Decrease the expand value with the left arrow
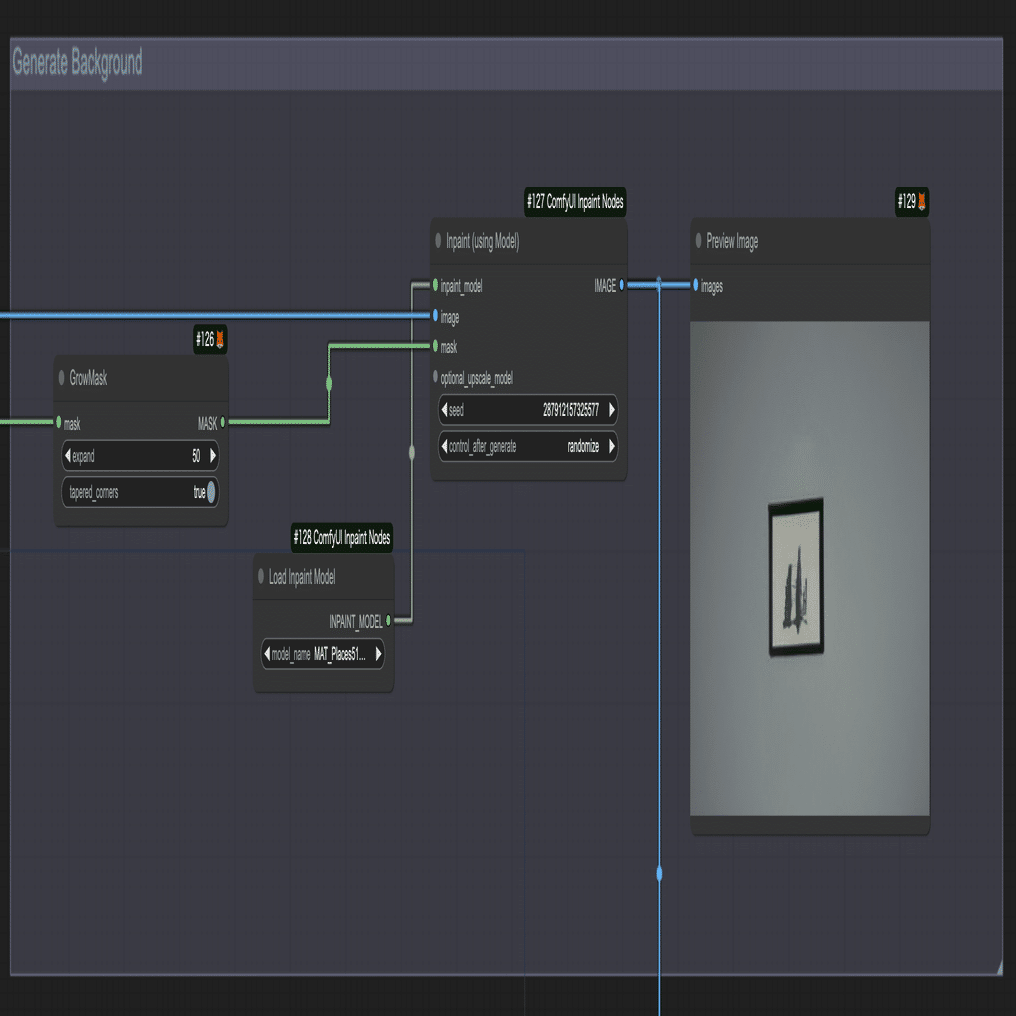 68,456
